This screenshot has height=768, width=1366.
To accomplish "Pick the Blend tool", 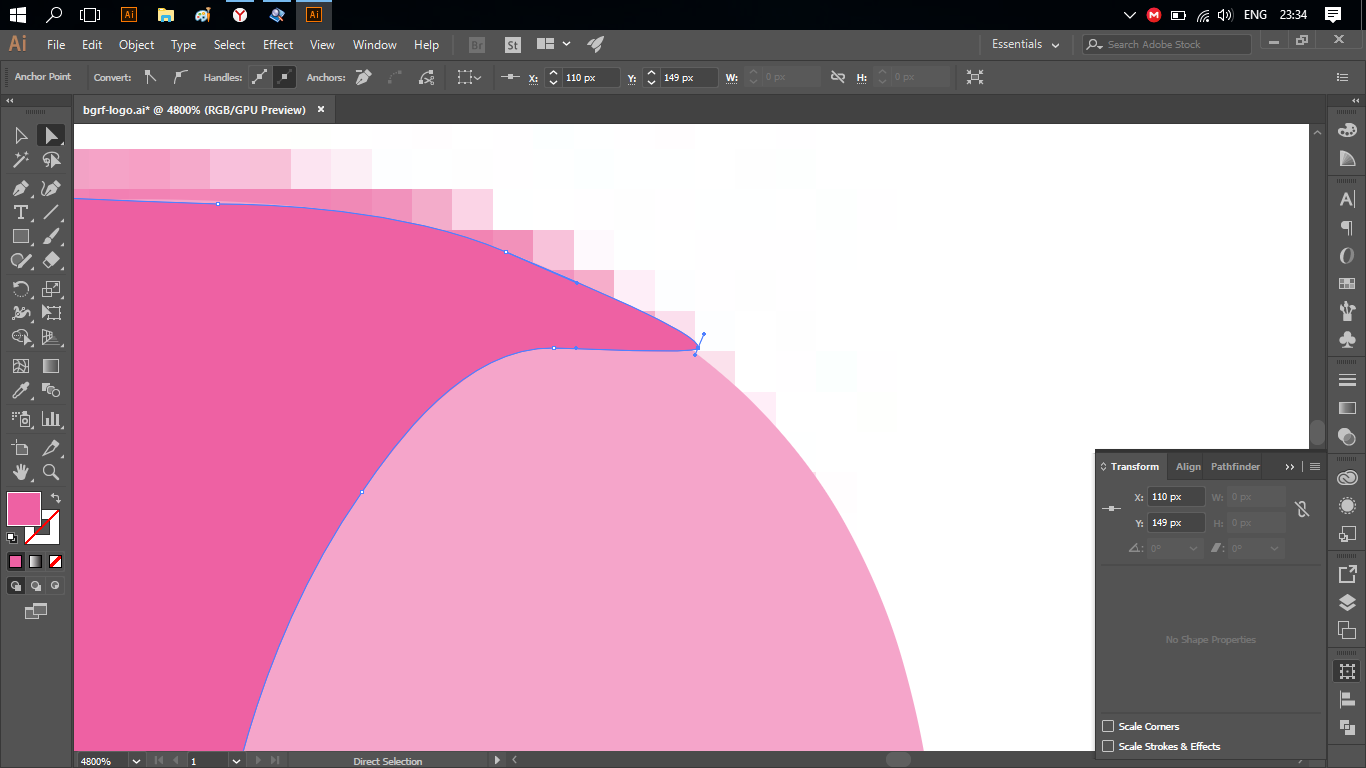I will tap(51, 391).
